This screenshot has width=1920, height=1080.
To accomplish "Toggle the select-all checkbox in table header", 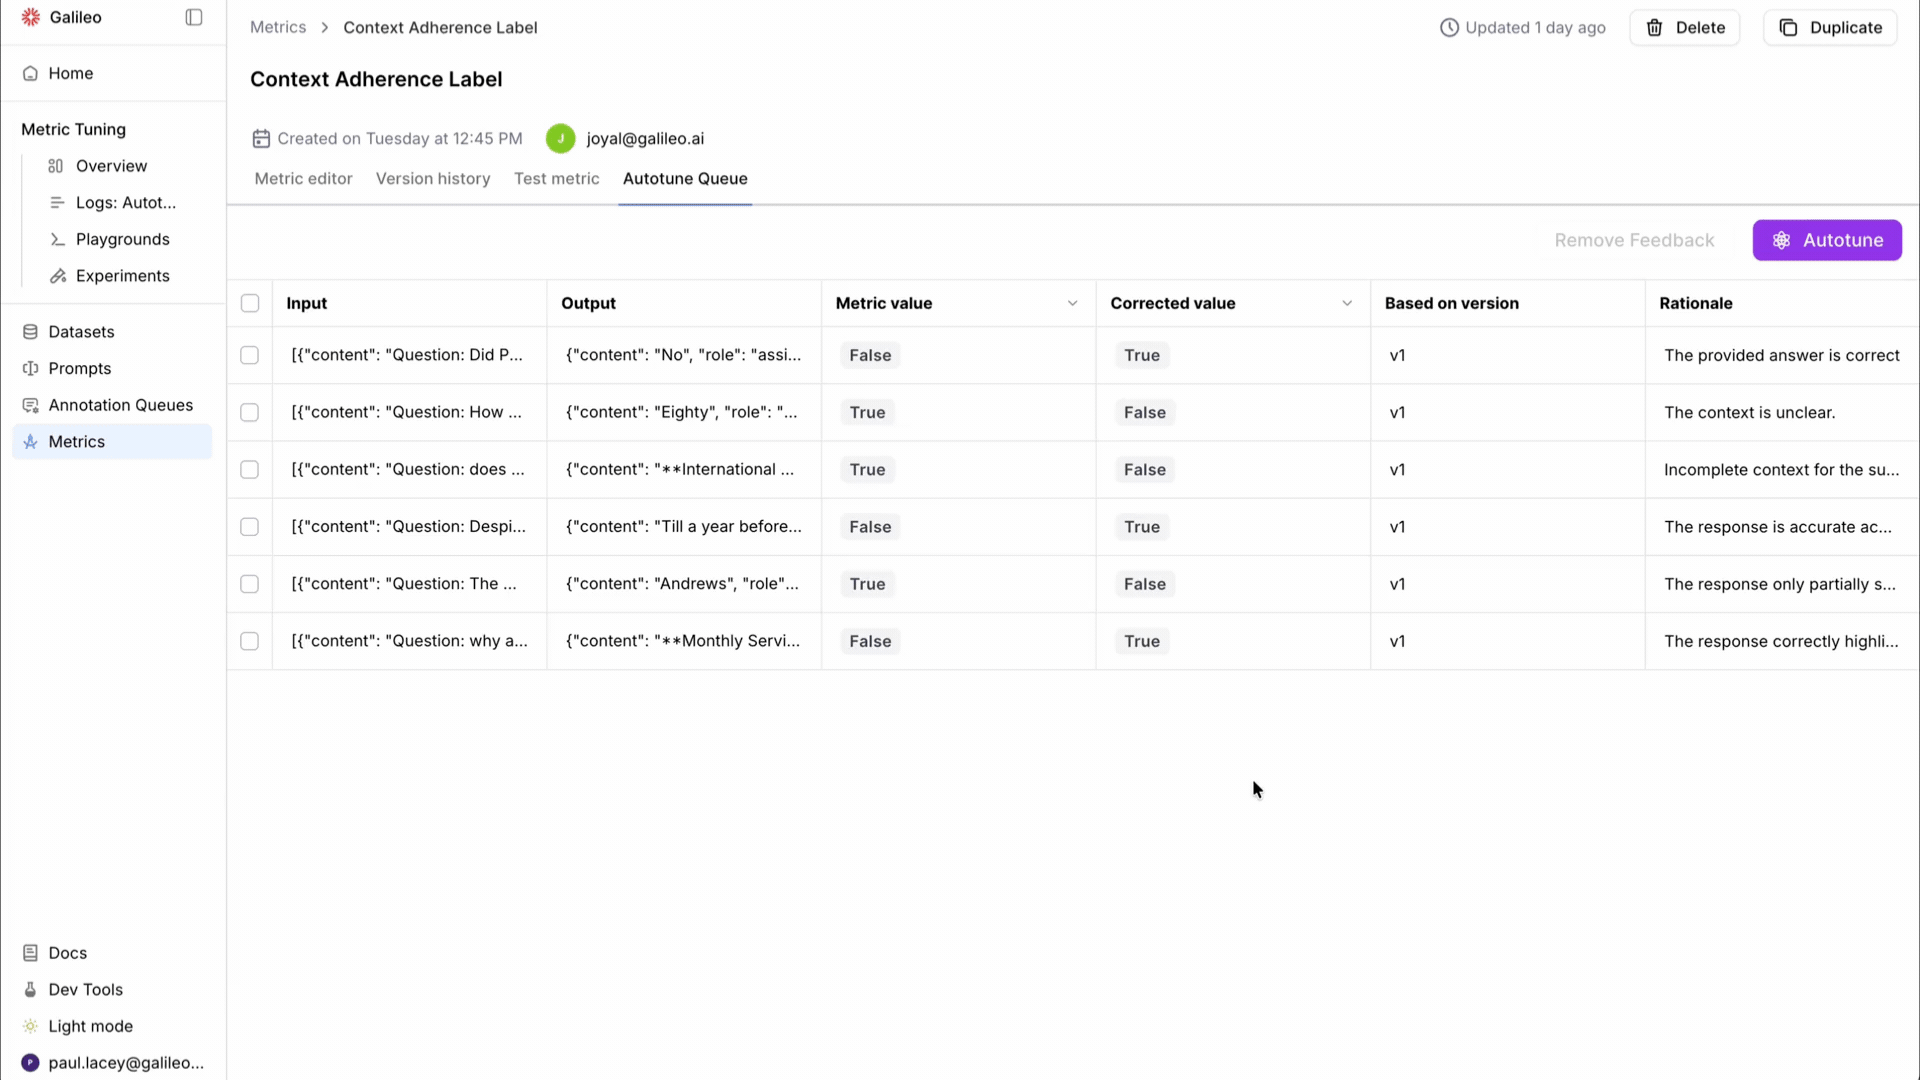I will [250, 303].
